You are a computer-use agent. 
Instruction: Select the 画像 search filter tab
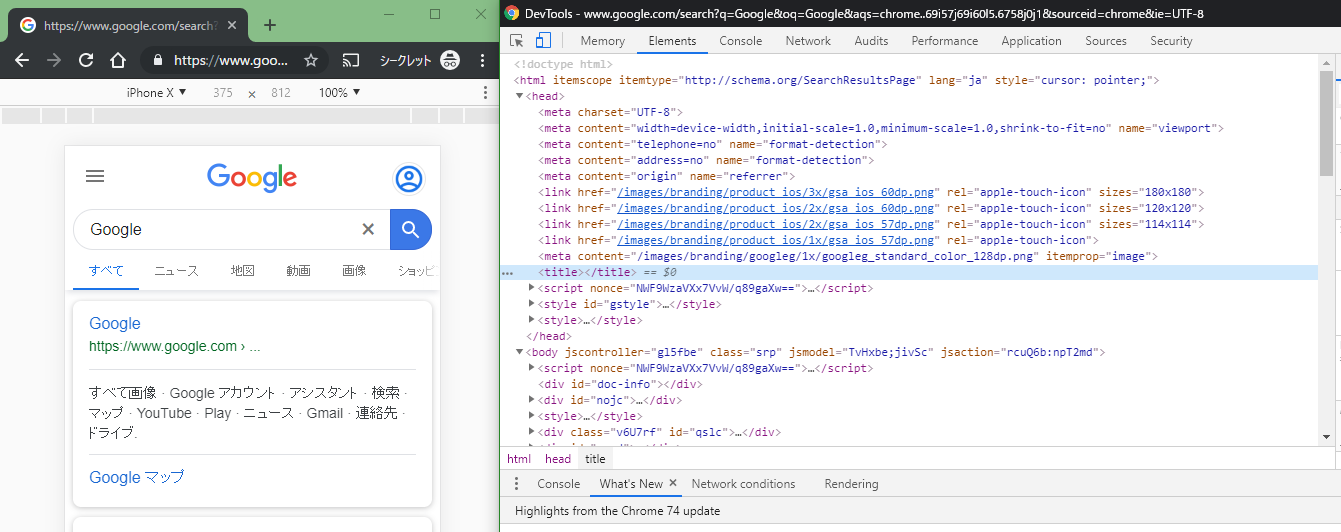[354, 271]
